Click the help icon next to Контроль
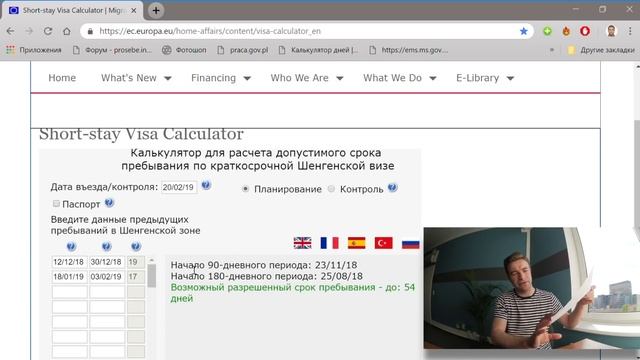Image resolution: width=640 pixels, height=360 pixels. coord(392,188)
